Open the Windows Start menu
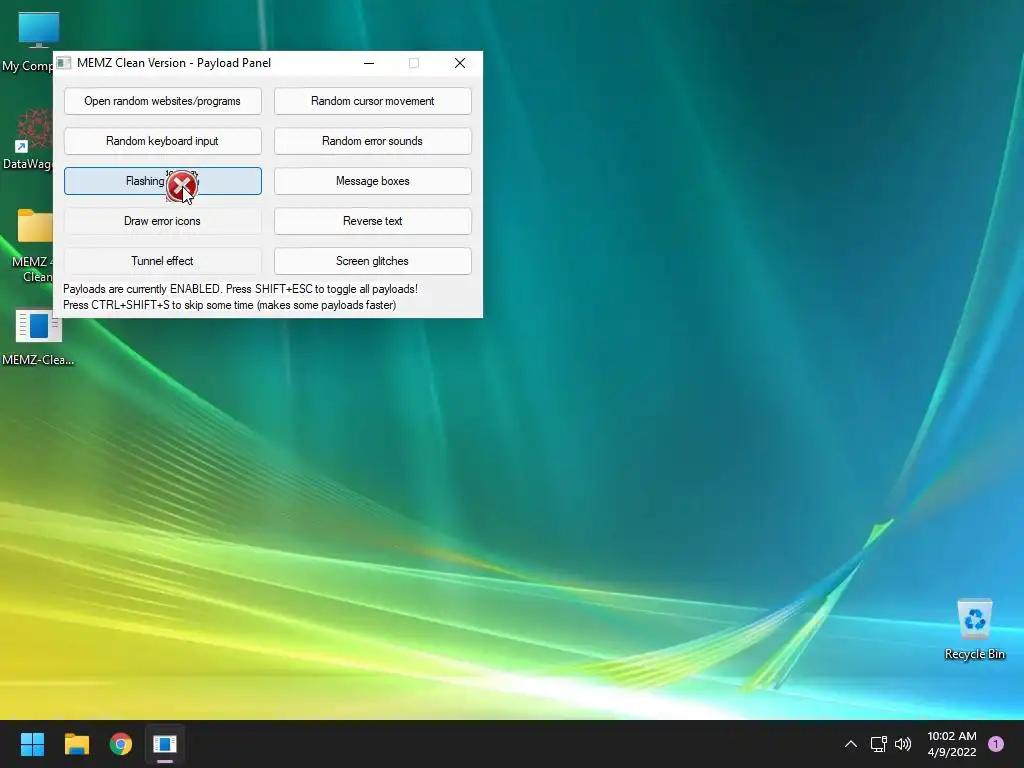This screenshot has height=768, width=1024. pyautogui.click(x=32, y=744)
